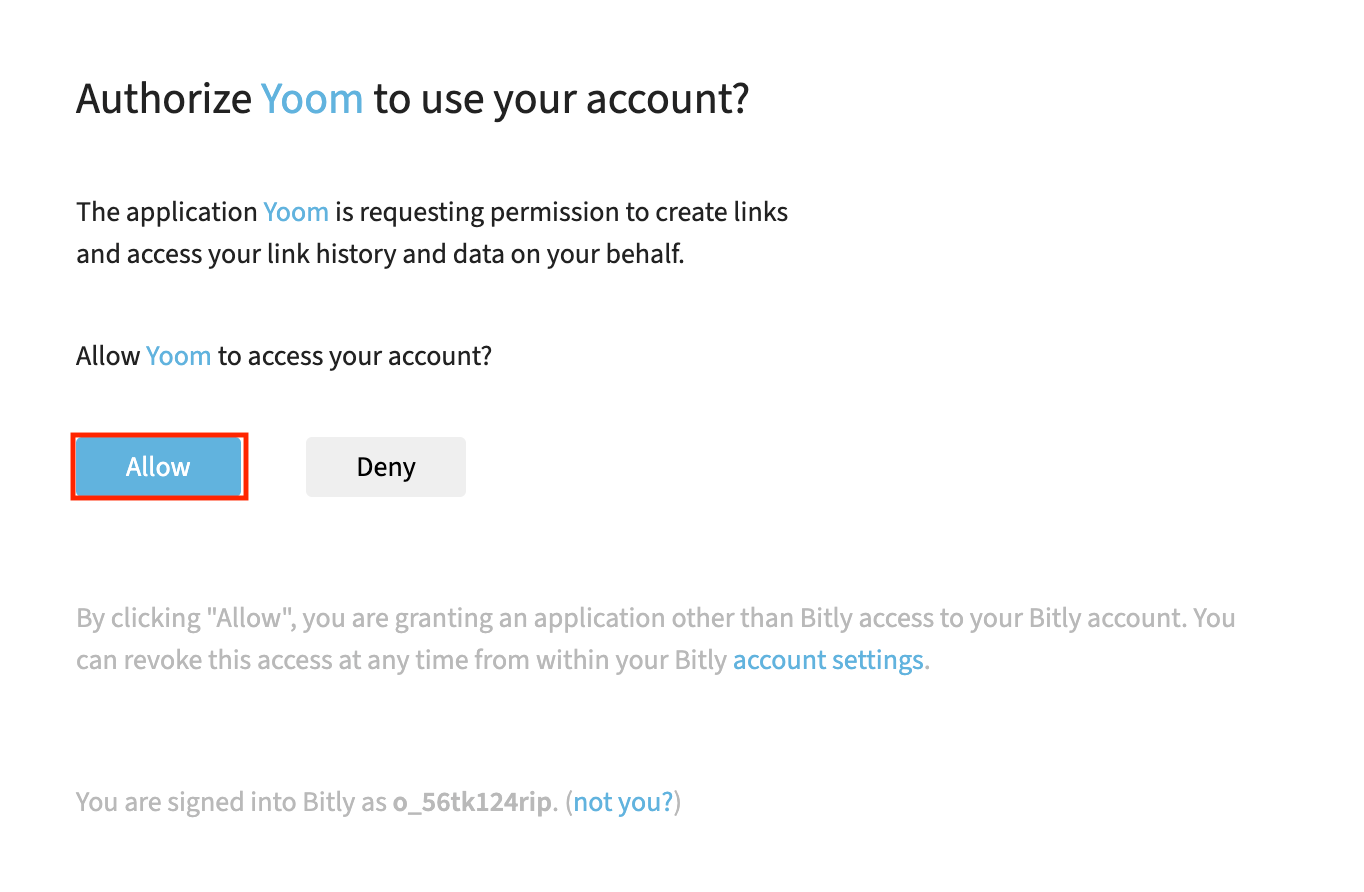
Task: Follow the Yoom link after "The application"
Action: coord(296,212)
